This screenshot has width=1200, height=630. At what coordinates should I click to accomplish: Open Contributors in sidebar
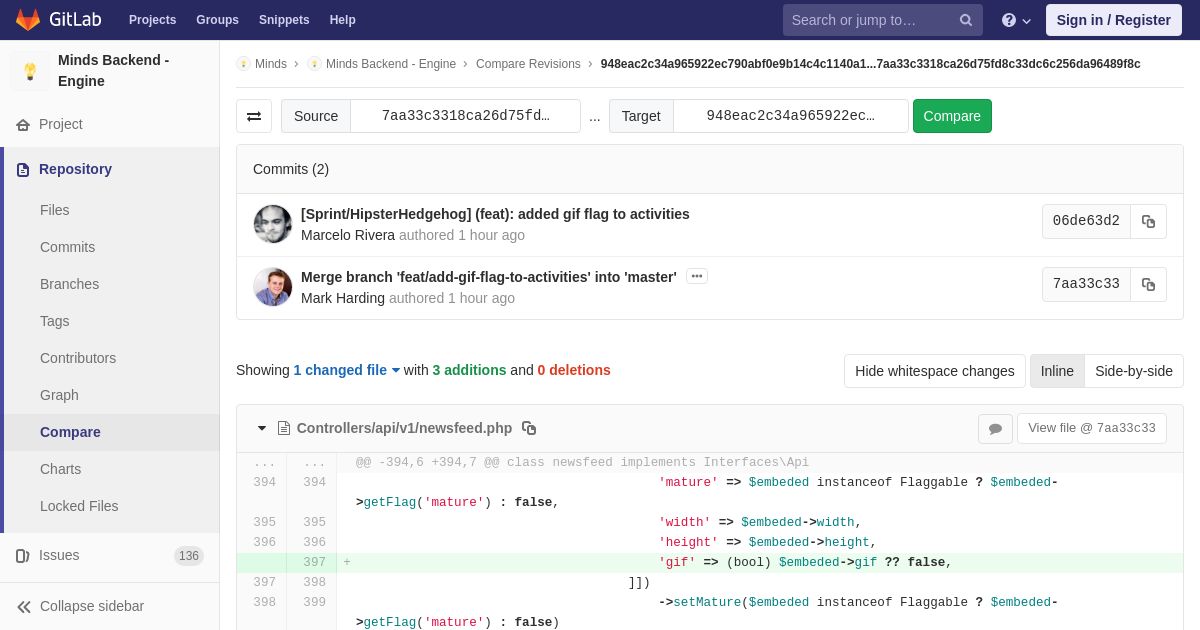(x=78, y=358)
